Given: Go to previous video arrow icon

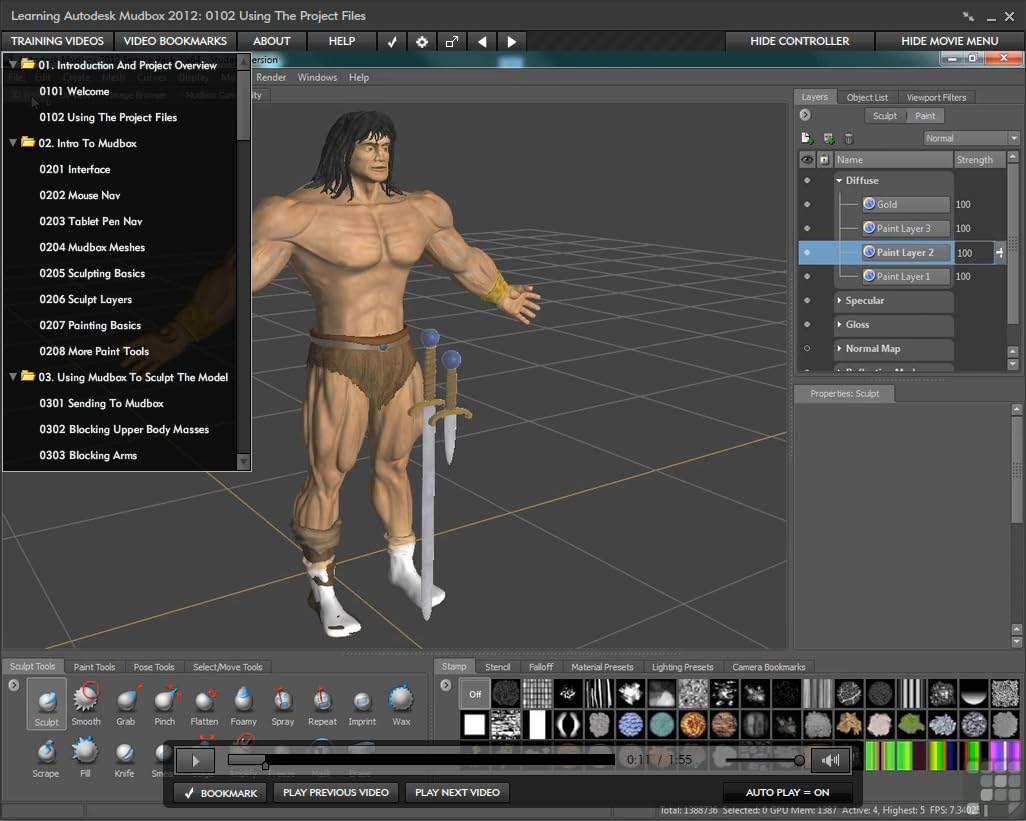Looking at the screenshot, I should coord(482,41).
